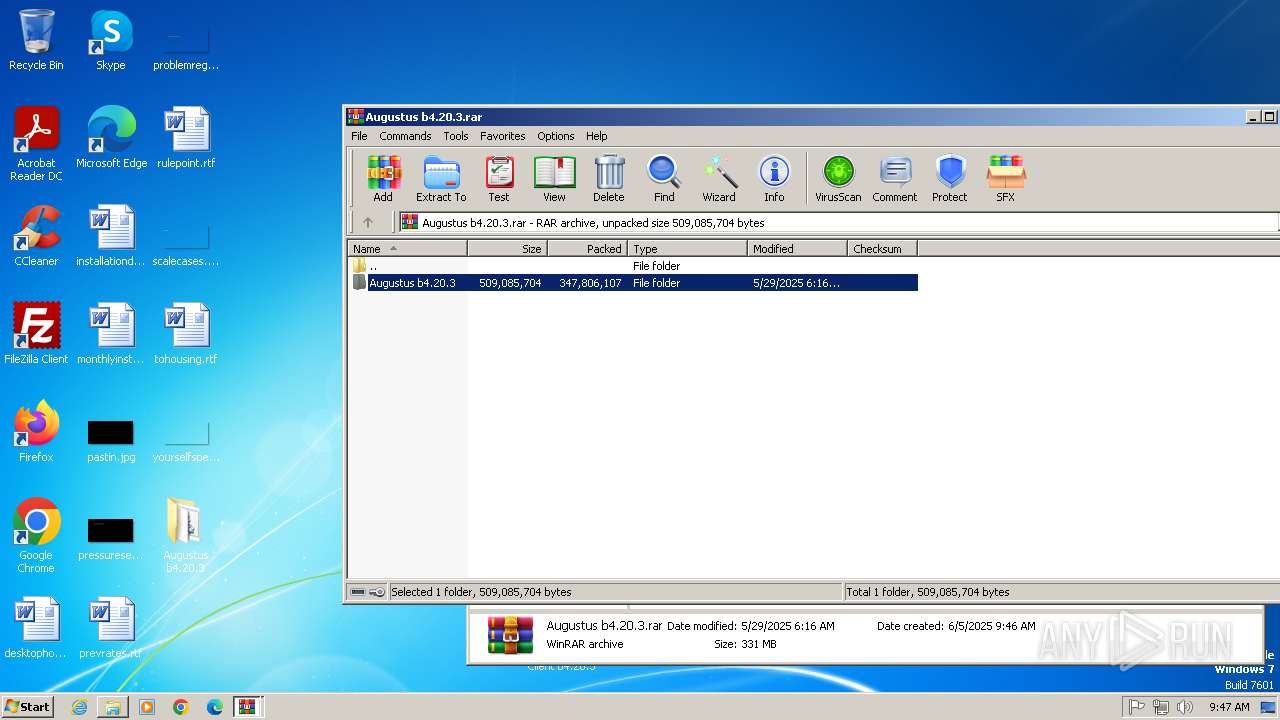Select the parent folder '..' row
Screen dimensions: 1280x720
[633, 266]
